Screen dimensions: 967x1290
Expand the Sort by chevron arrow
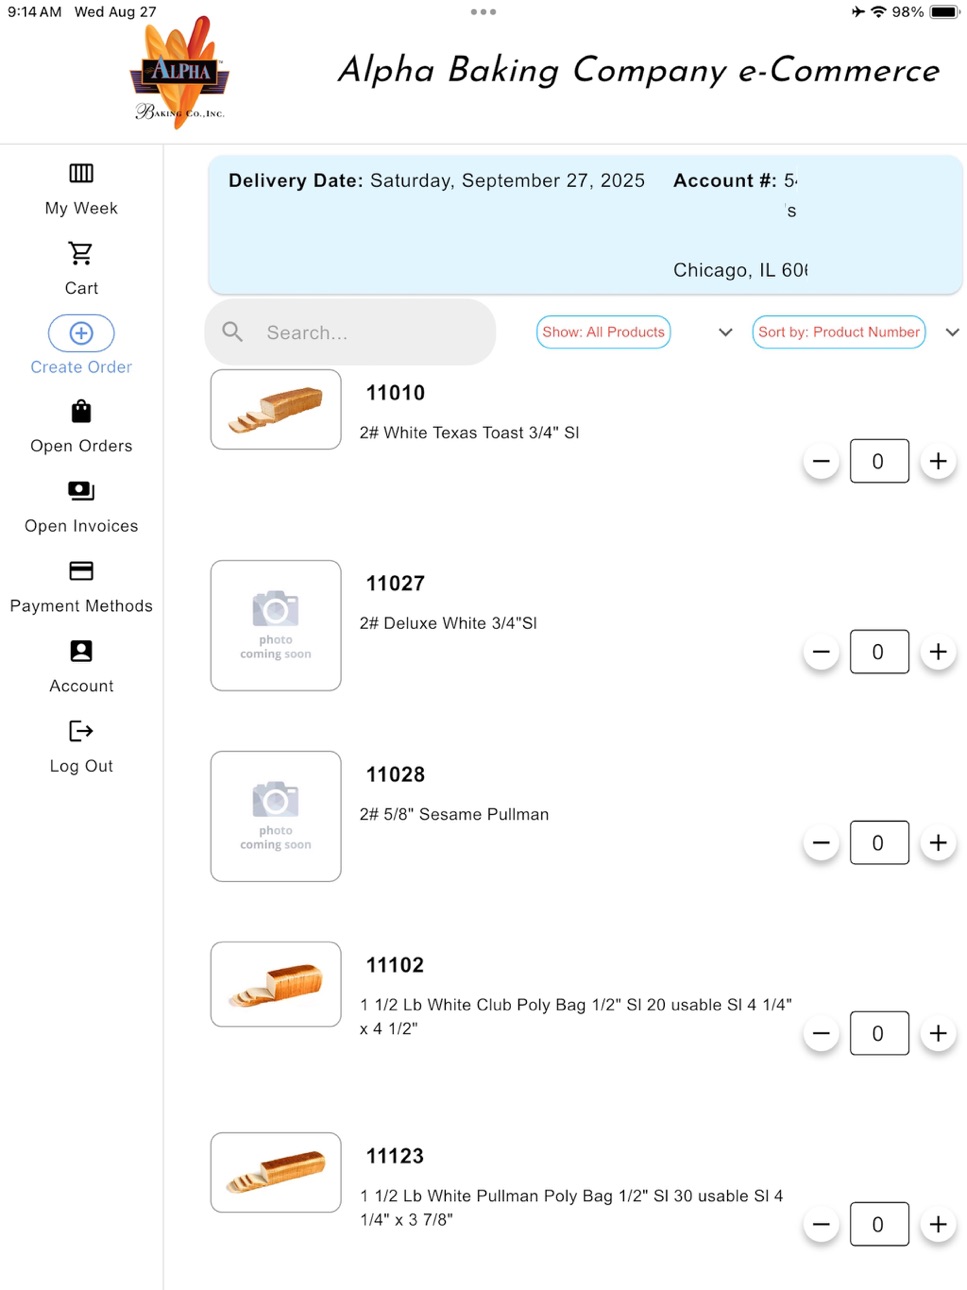coord(952,332)
